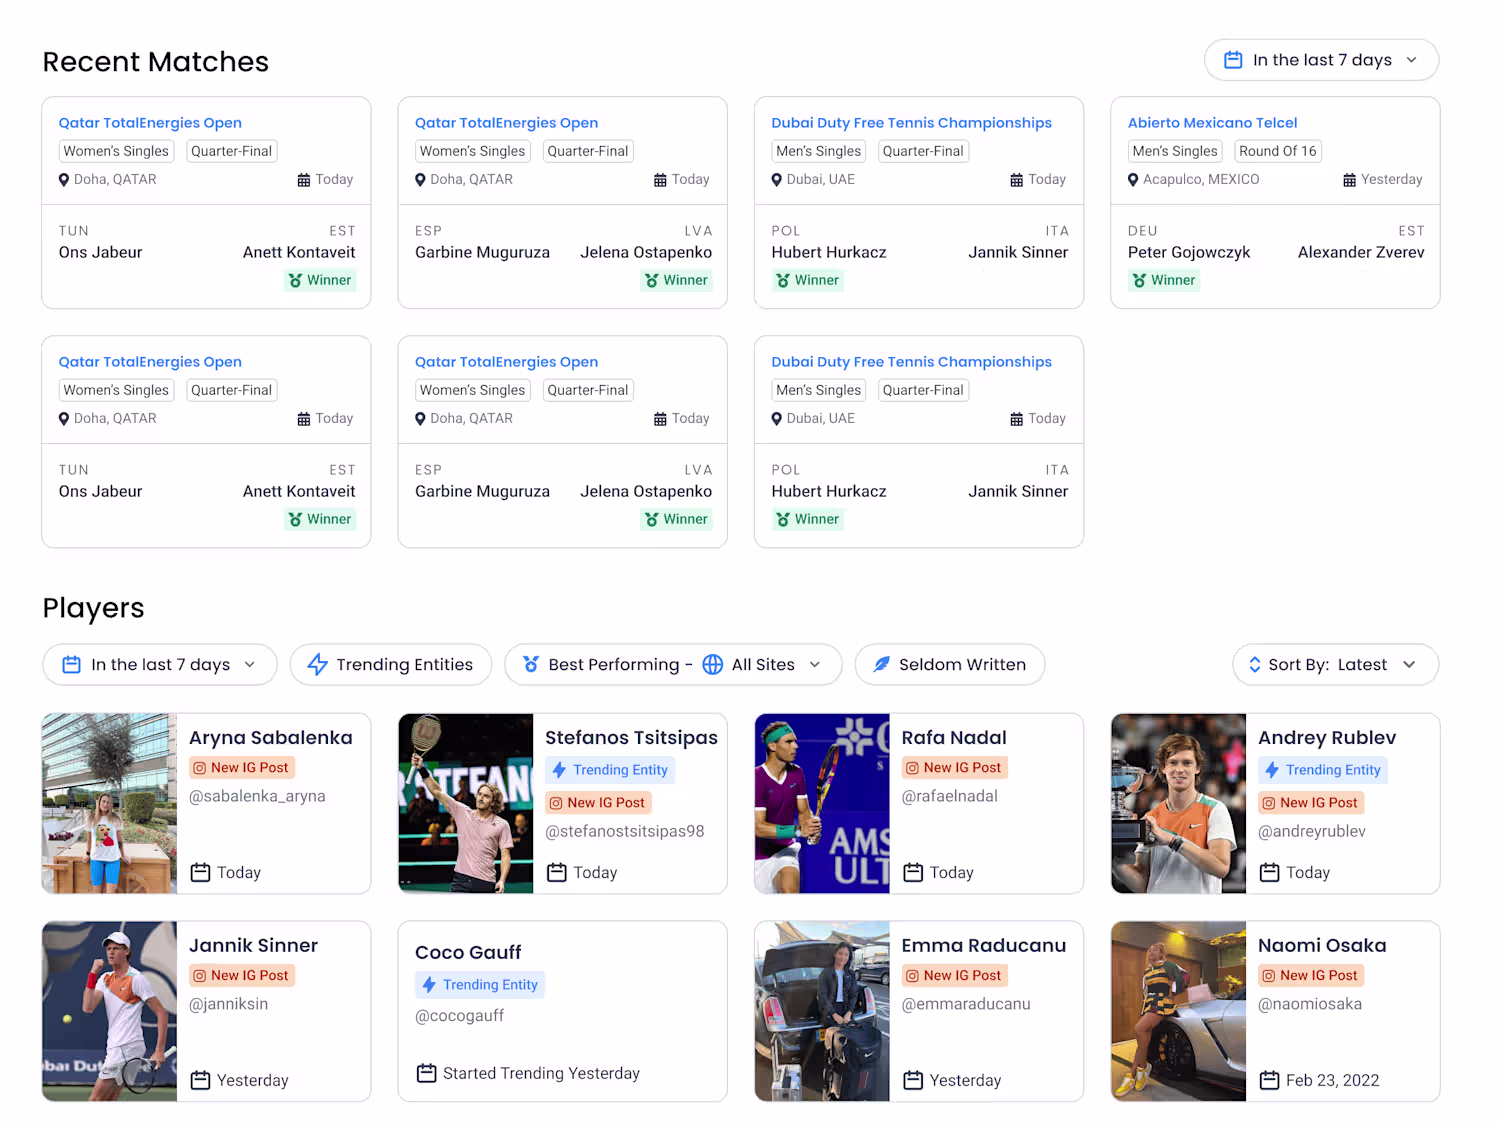This screenshot has width=1500, height=1125.
Task: Open Aryna Sabalenka's player name link
Action: [x=270, y=738]
